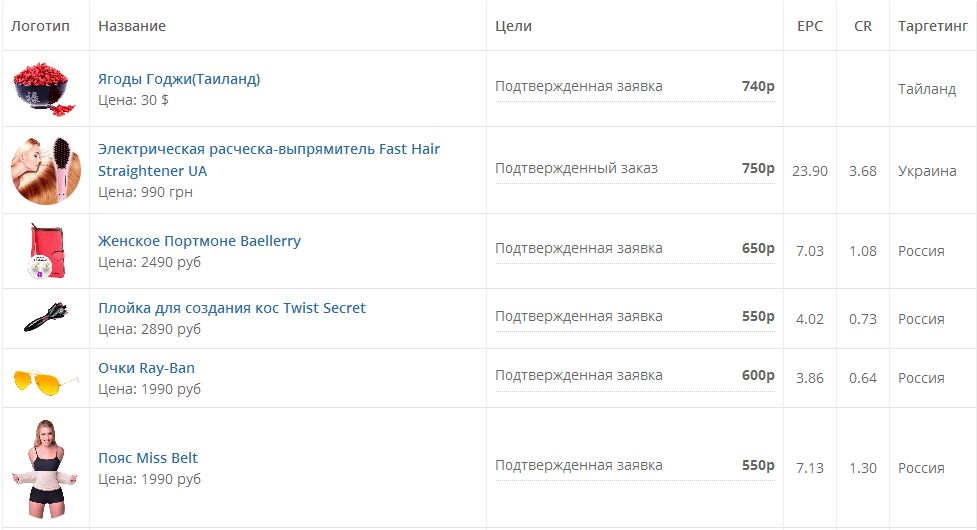The width and height of the screenshot is (977, 530).
Task: Open the hair straightener brush product image
Action: pyautogui.click(x=45, y=170)
